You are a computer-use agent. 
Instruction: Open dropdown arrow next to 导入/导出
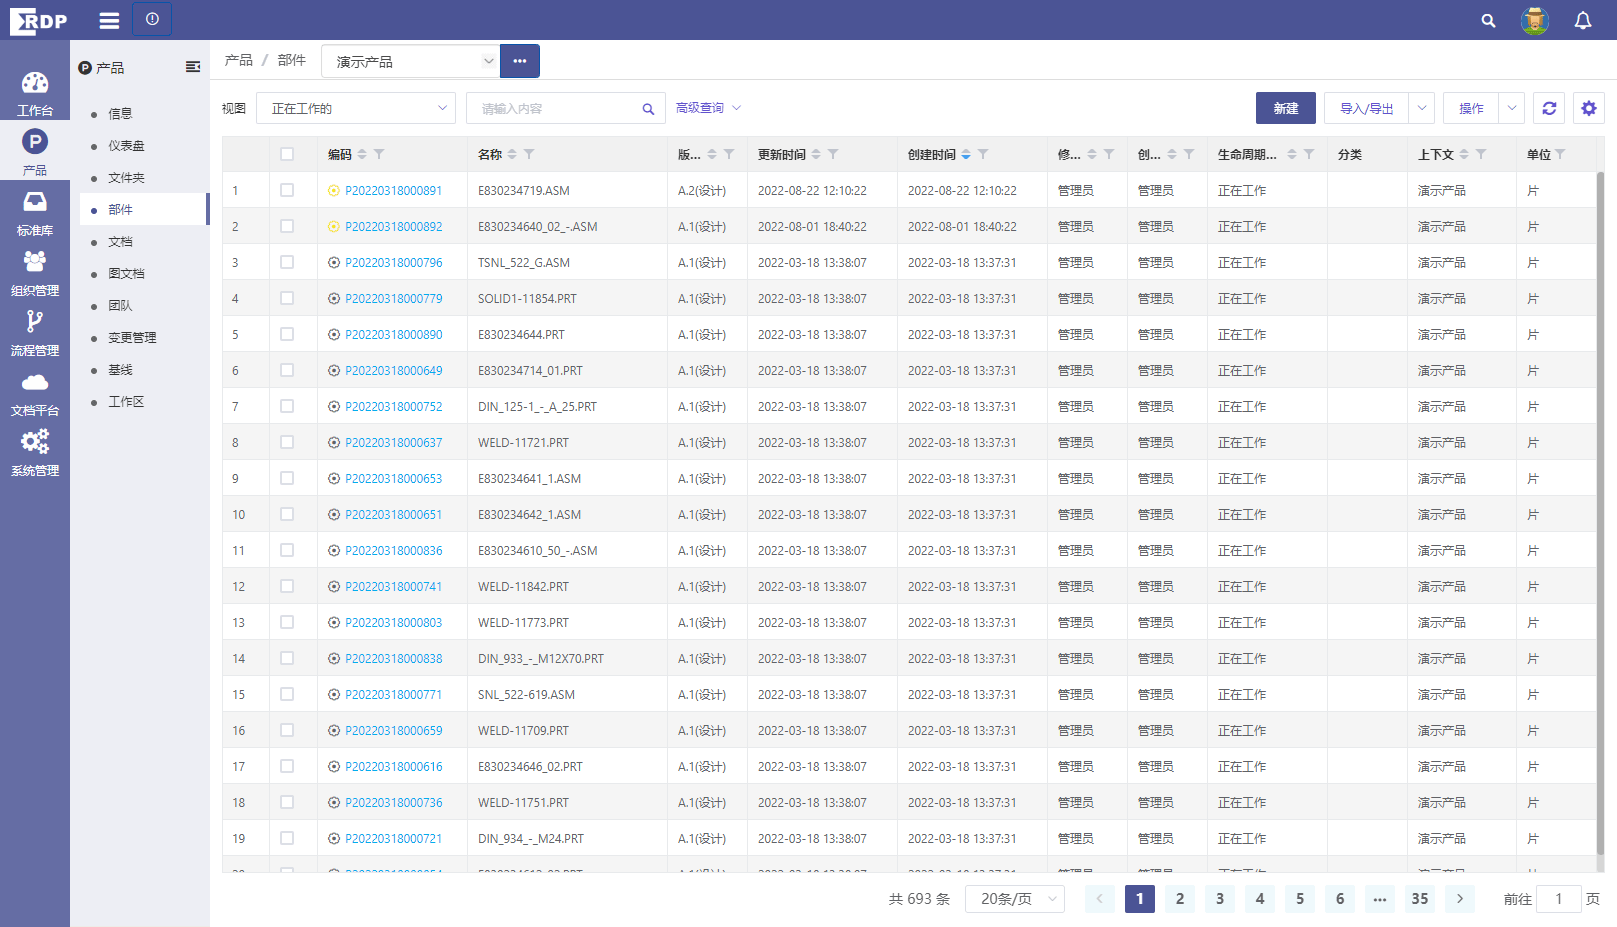click(x=1422, y=108)
